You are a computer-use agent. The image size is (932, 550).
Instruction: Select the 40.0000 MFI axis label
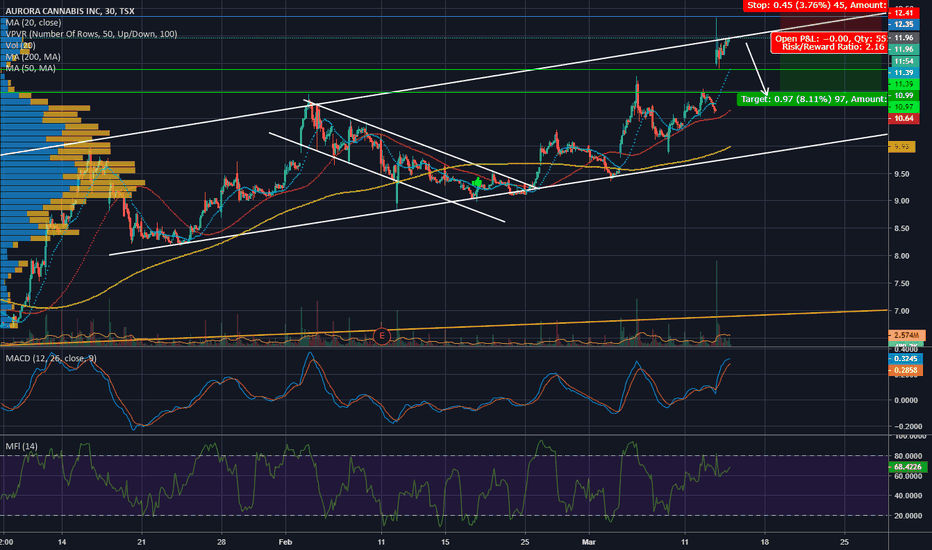[908, 495]
